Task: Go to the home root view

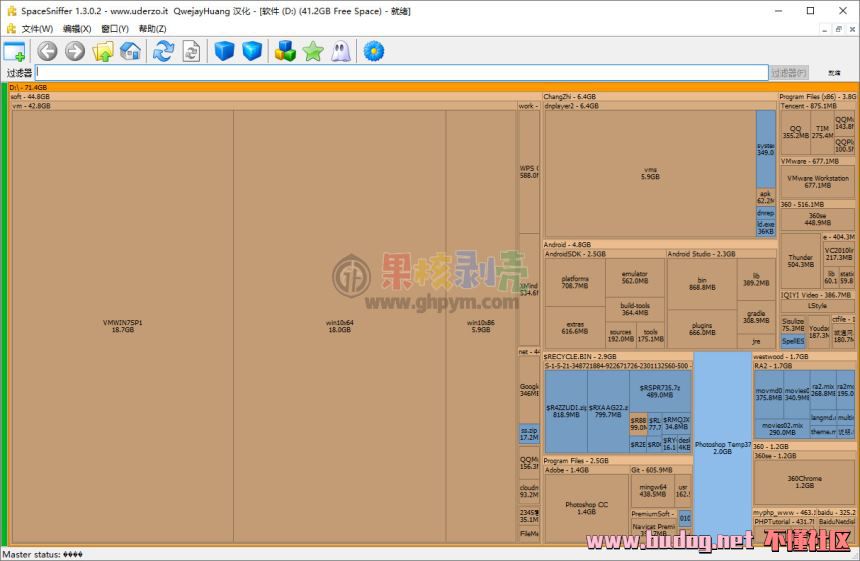Action: point(130,52)
